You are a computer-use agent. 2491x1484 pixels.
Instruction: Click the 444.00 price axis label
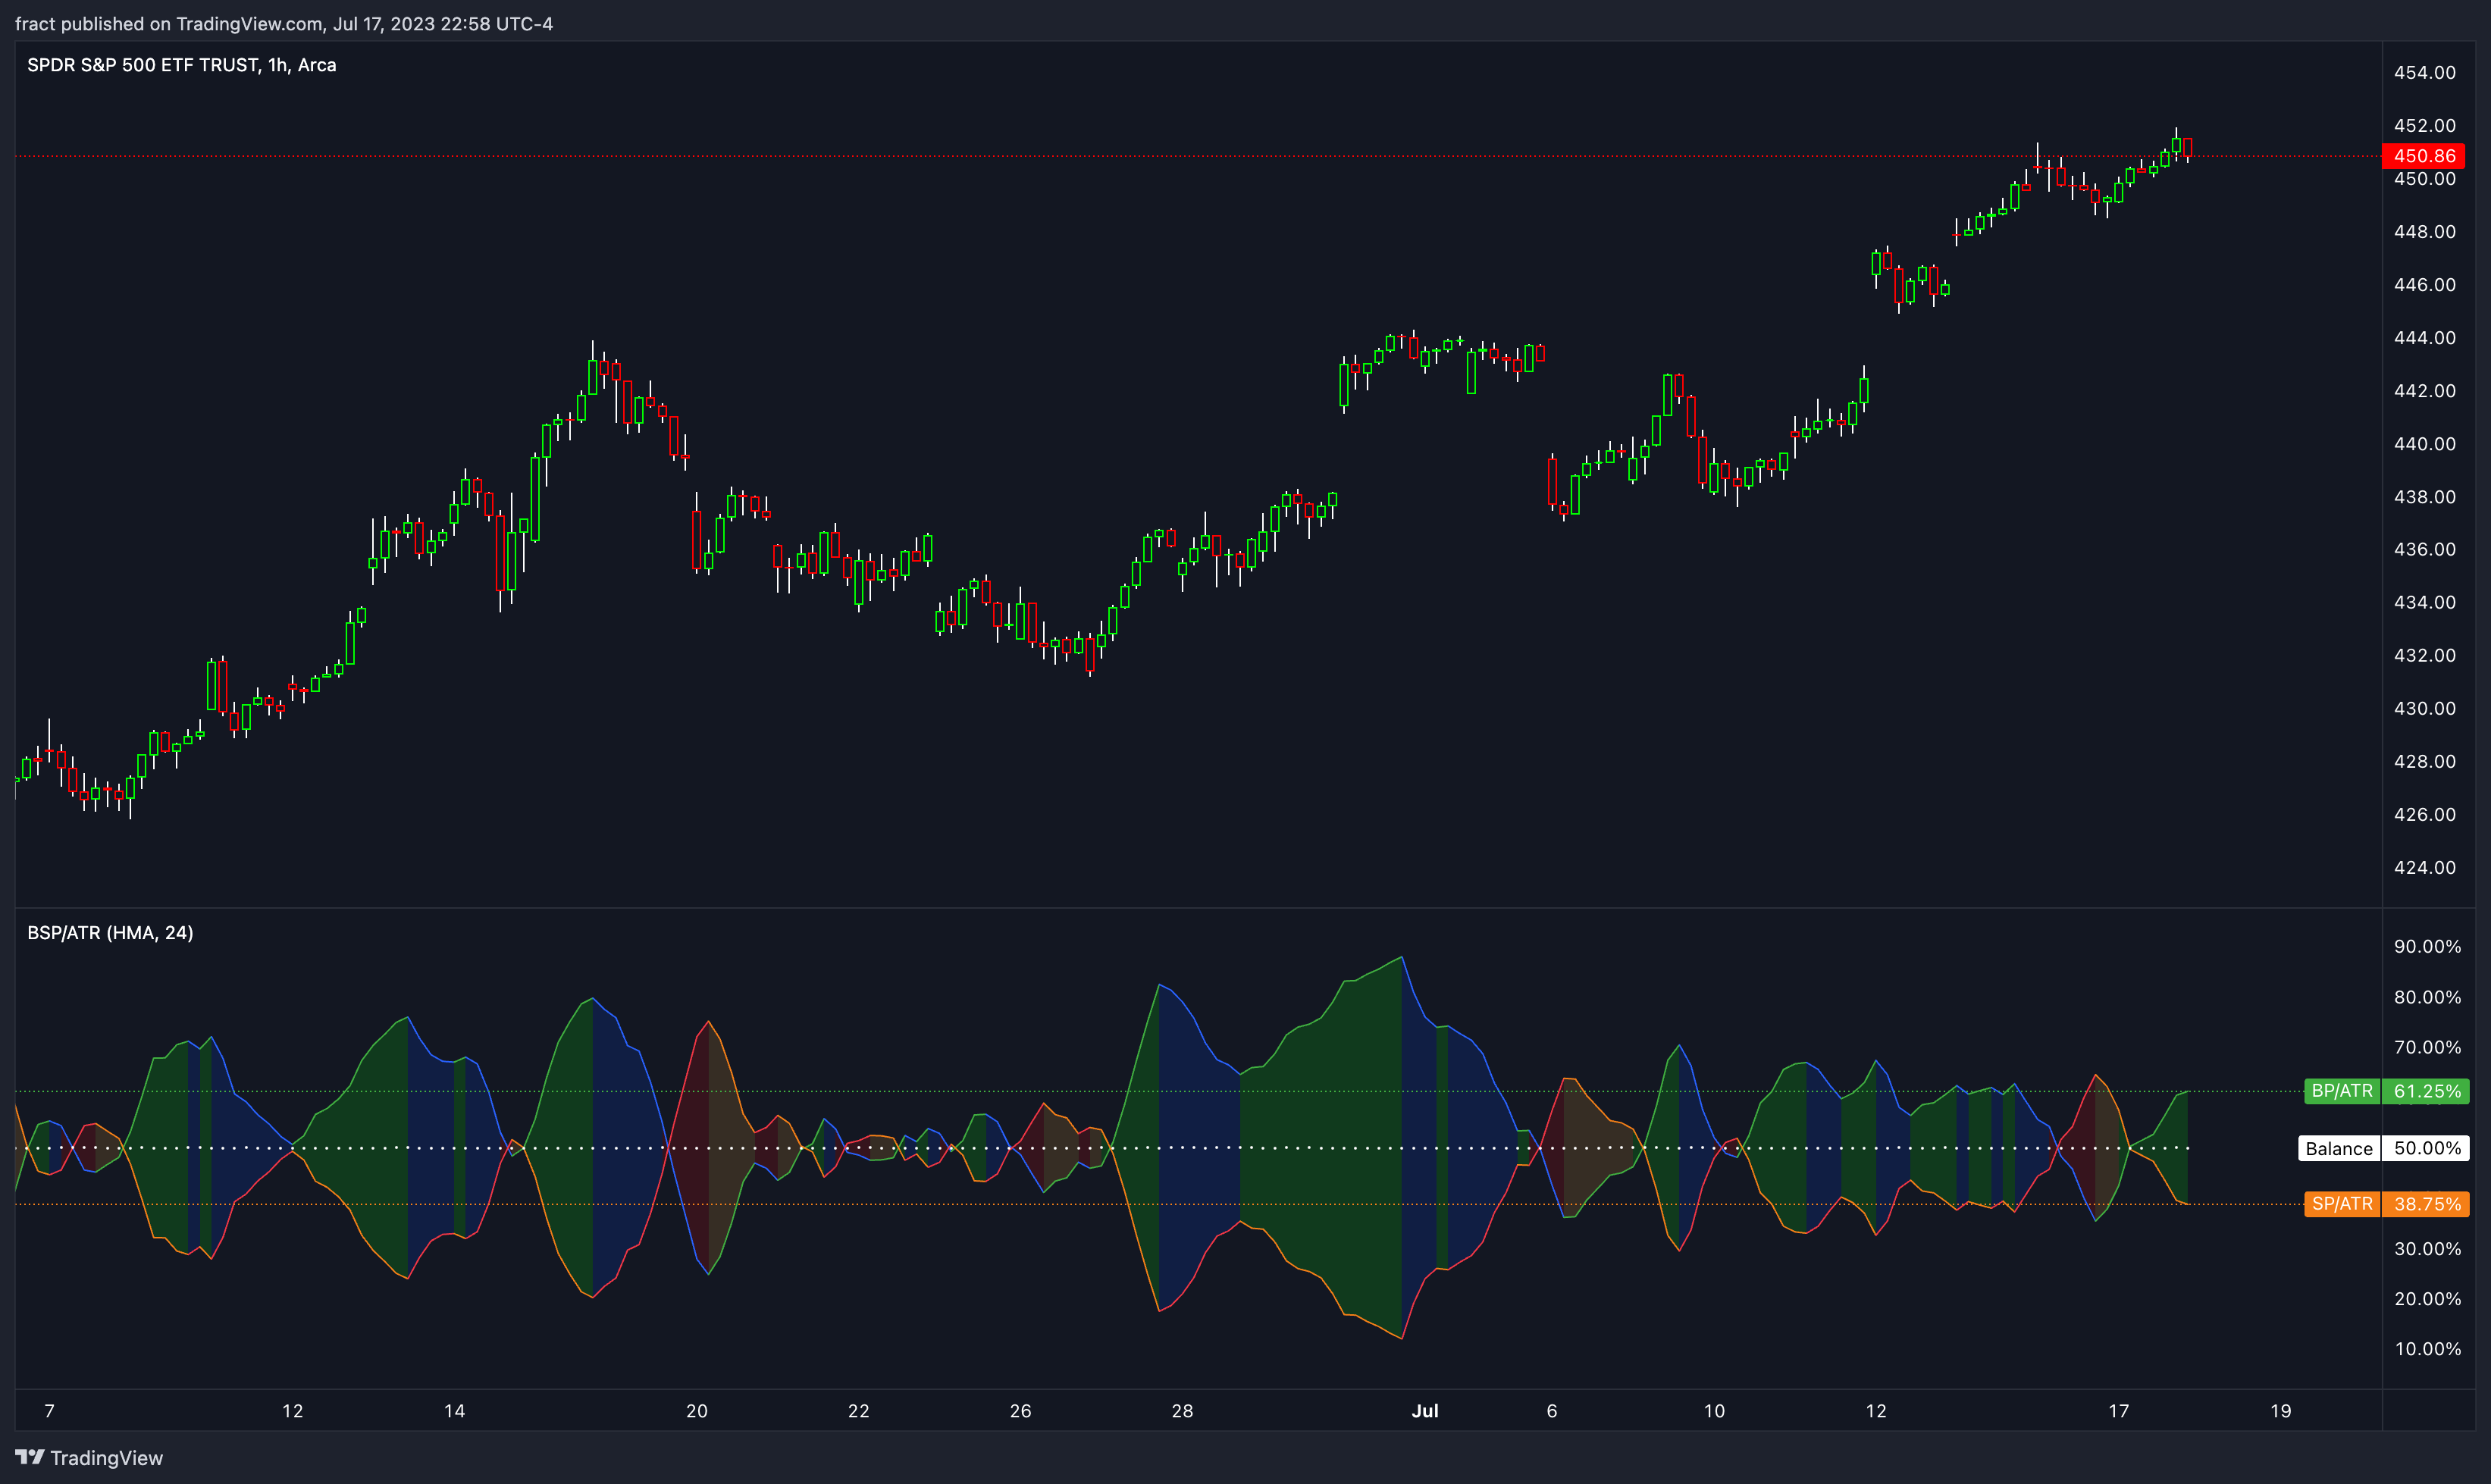click(x=2424, y=337)
